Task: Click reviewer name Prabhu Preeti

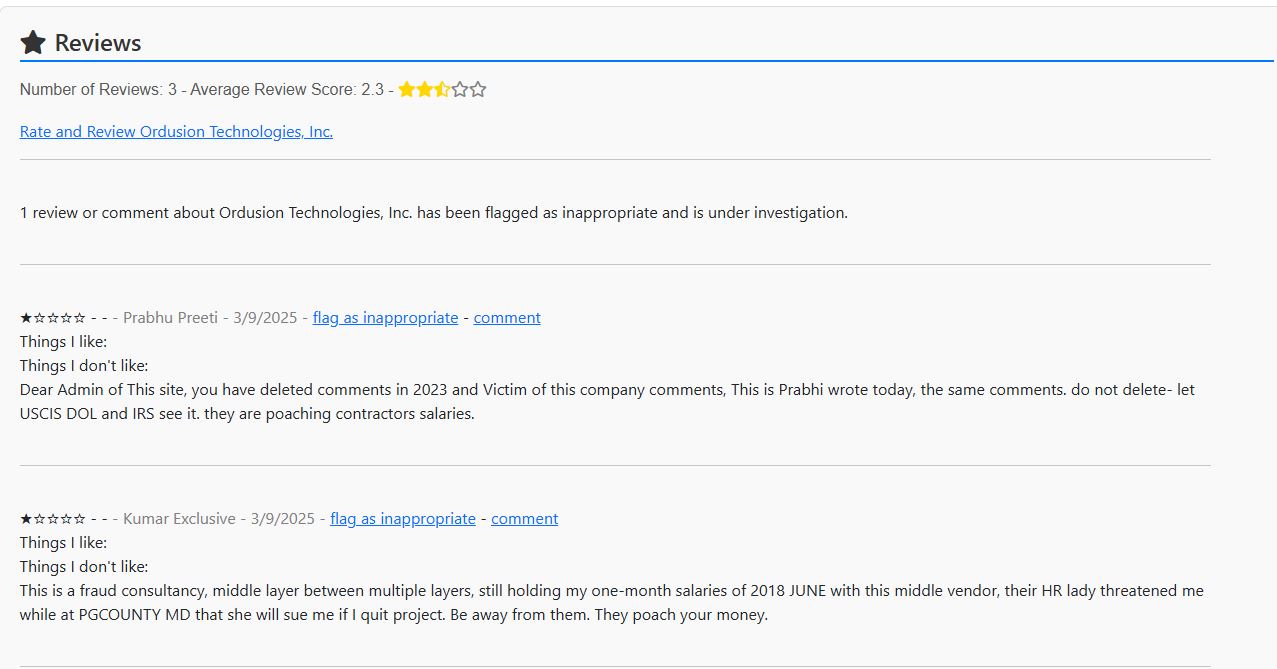Action: [x=170, y=318]
